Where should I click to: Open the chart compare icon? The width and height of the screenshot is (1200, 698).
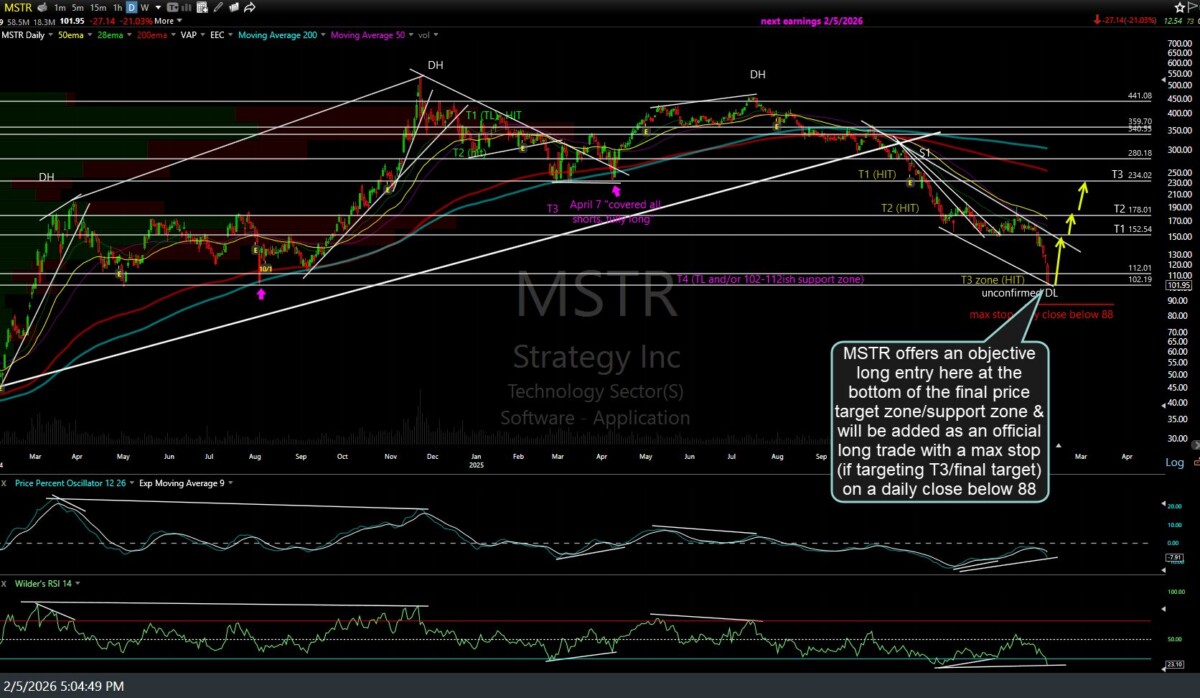tap(172, 8)
